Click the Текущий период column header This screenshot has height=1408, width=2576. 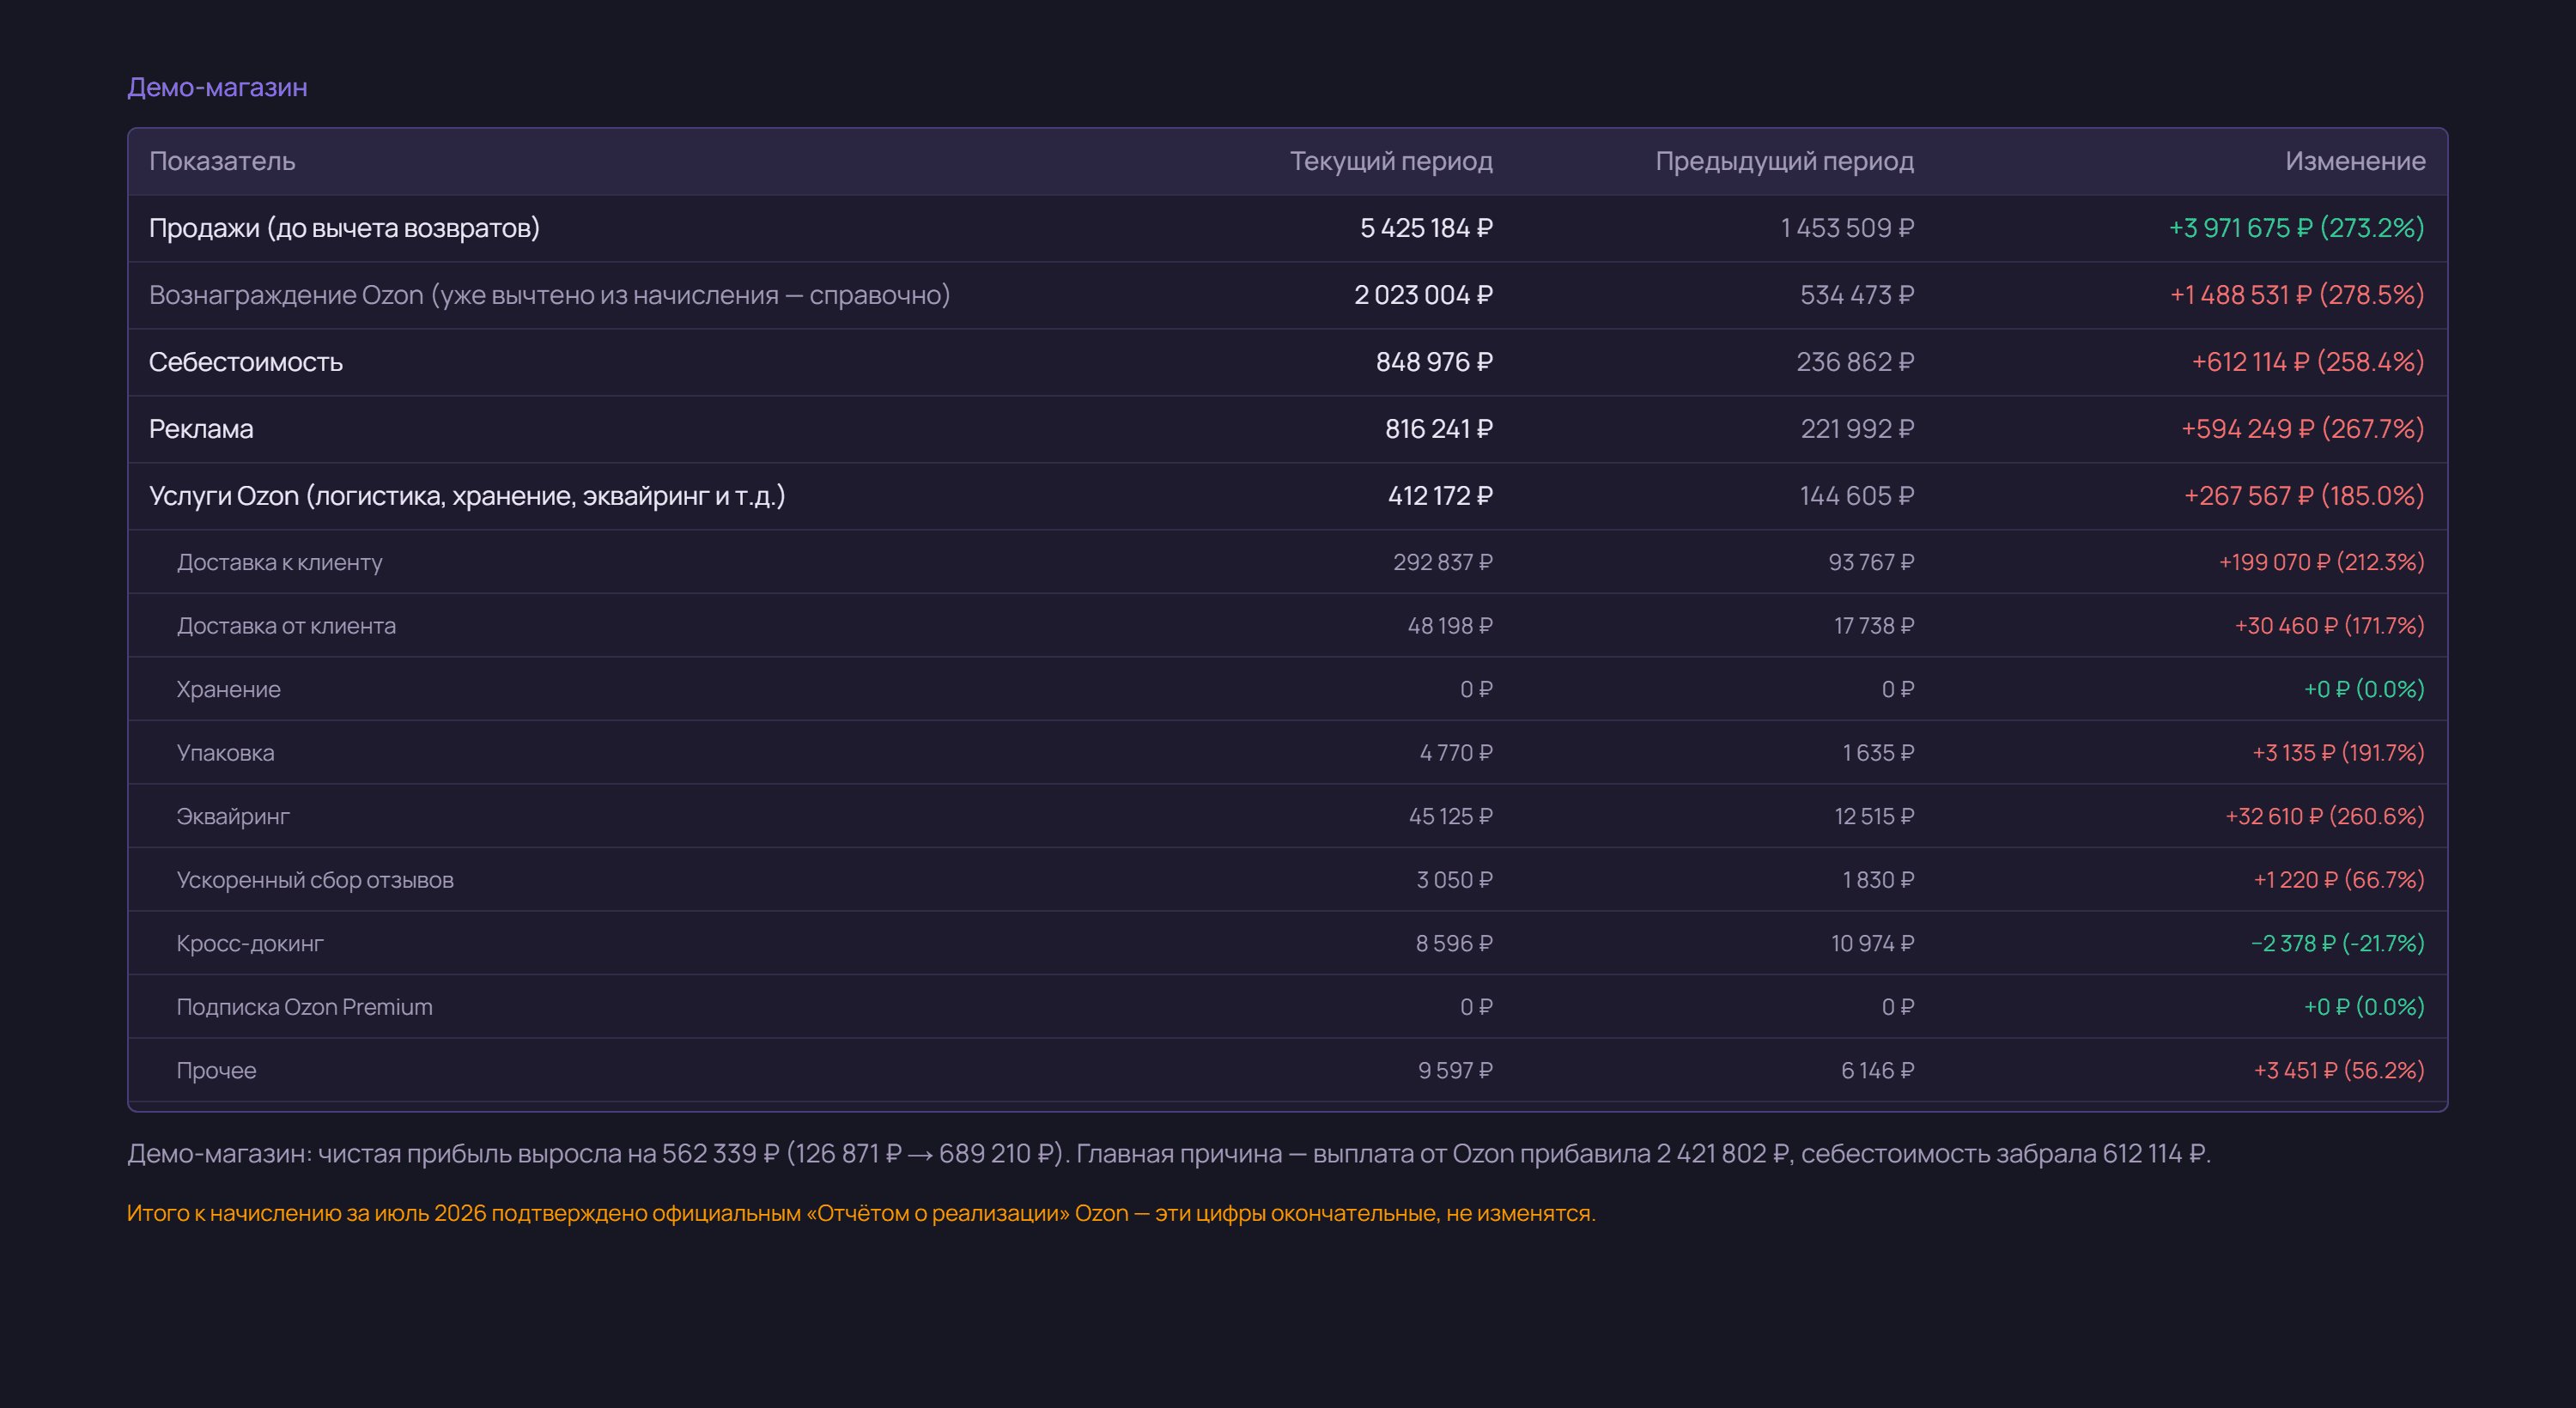(1391, 161)
